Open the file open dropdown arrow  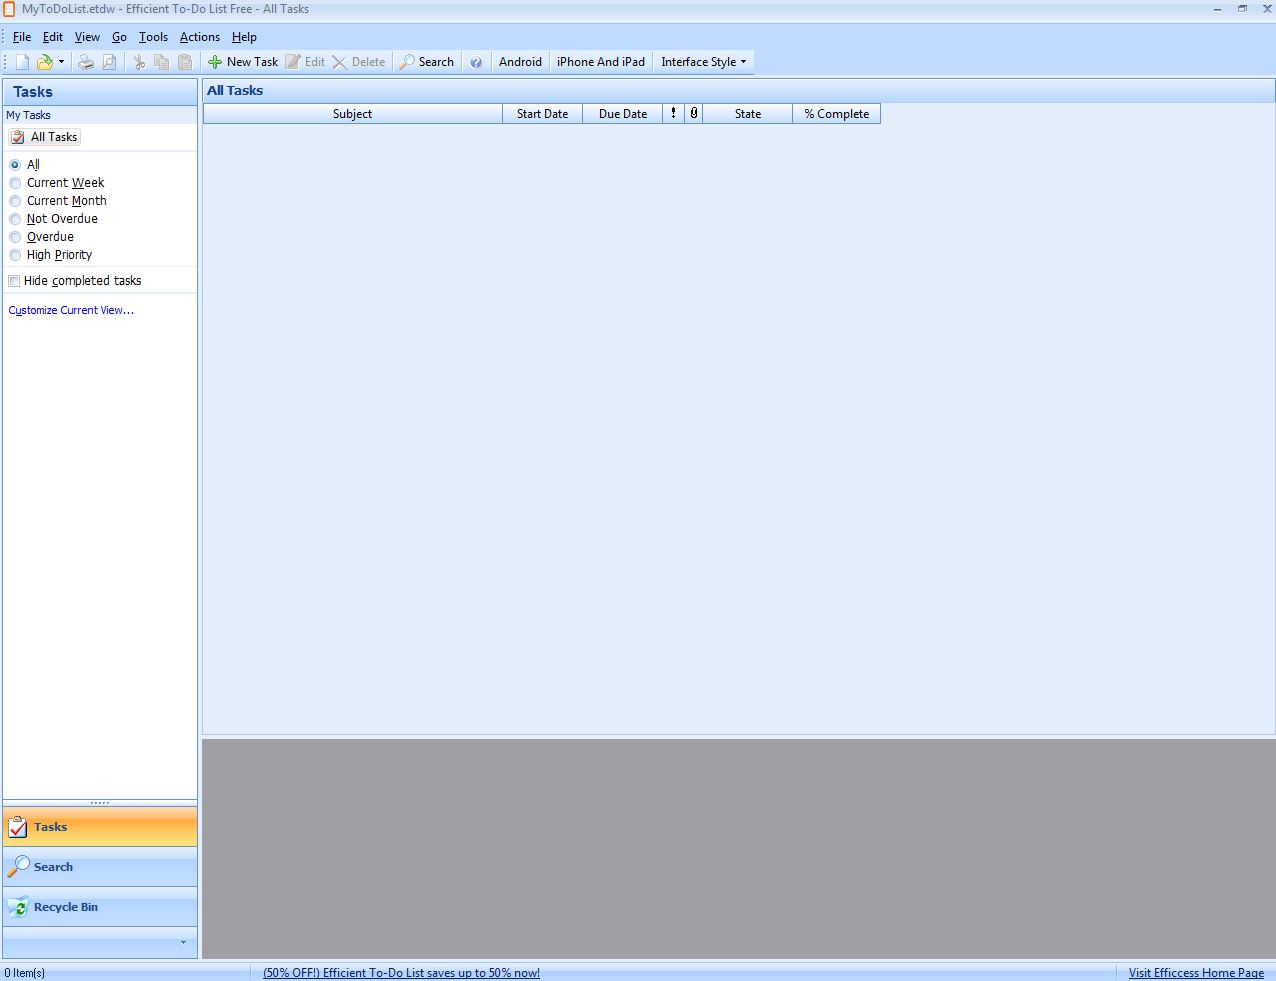tap(62, 61)
